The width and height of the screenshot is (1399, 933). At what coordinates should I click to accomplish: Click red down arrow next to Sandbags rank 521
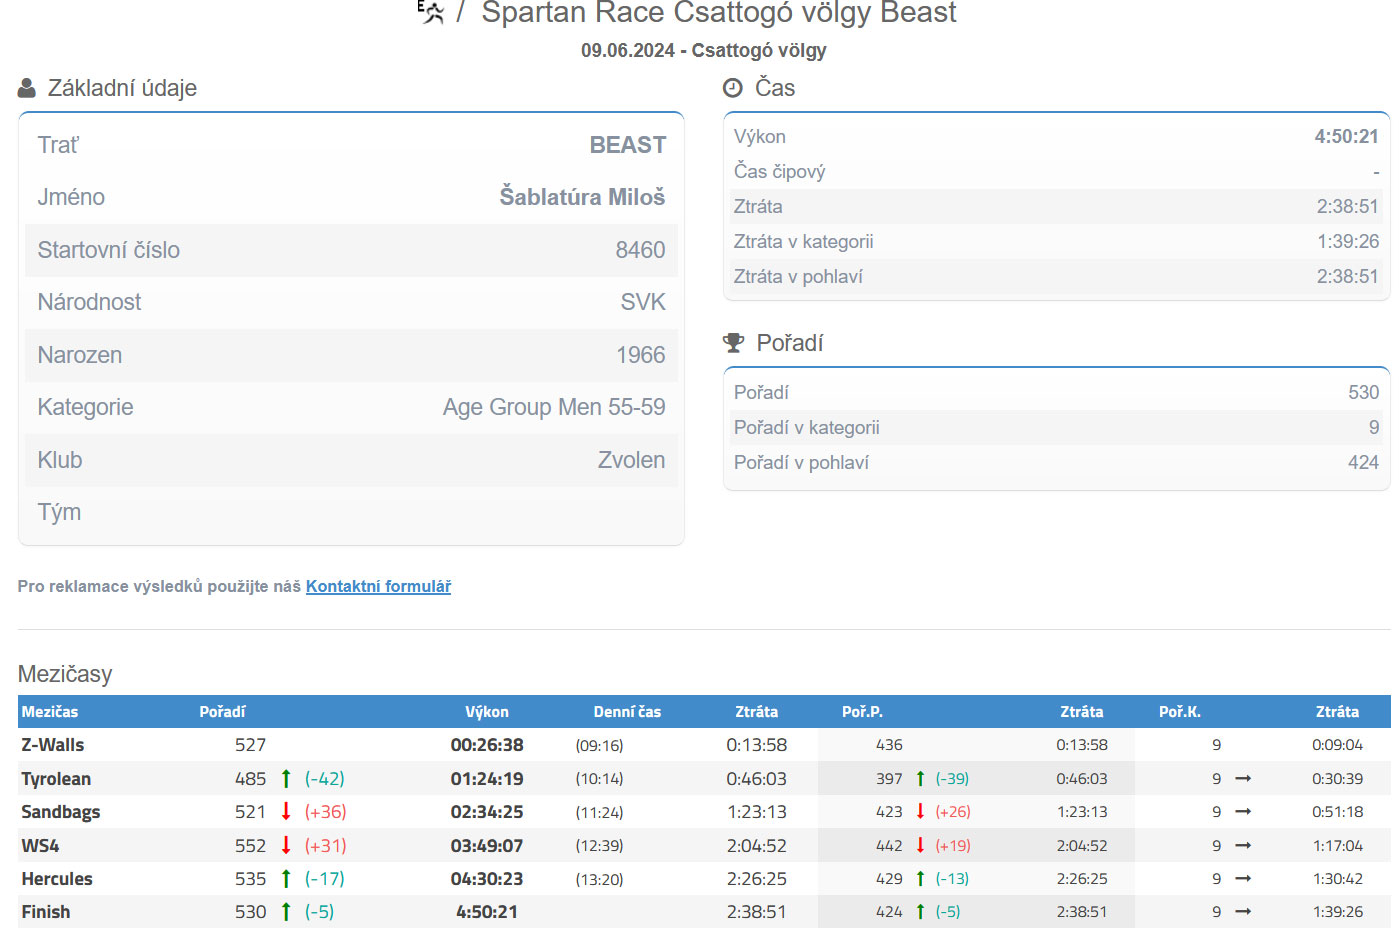(x=286, y=811)
